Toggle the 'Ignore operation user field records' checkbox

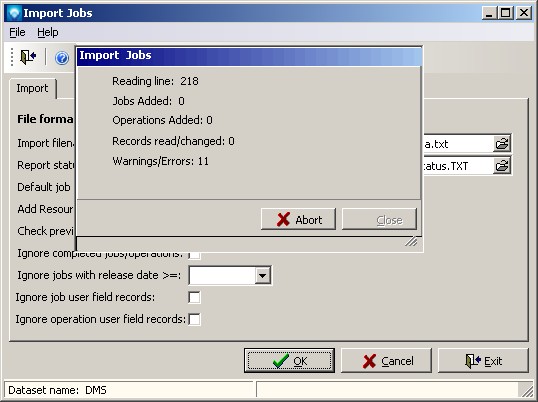click(x=194, y=319)
